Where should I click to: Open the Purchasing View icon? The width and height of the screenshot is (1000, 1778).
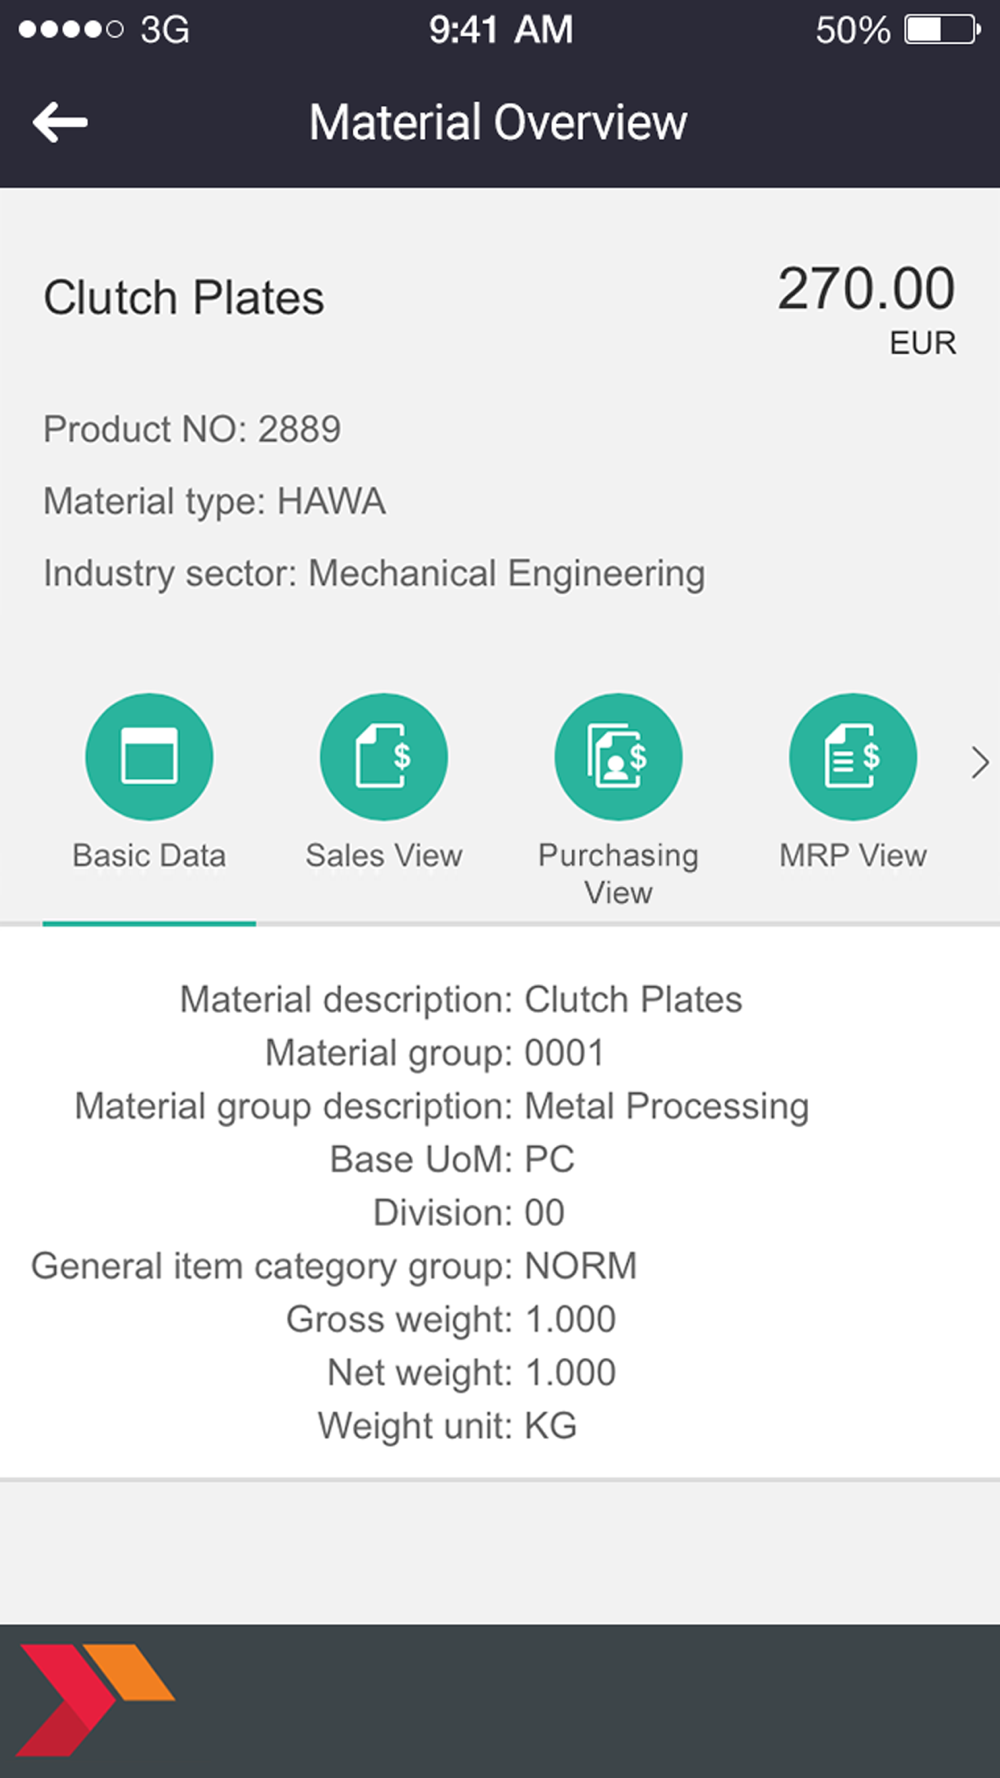tap(619, 757)
